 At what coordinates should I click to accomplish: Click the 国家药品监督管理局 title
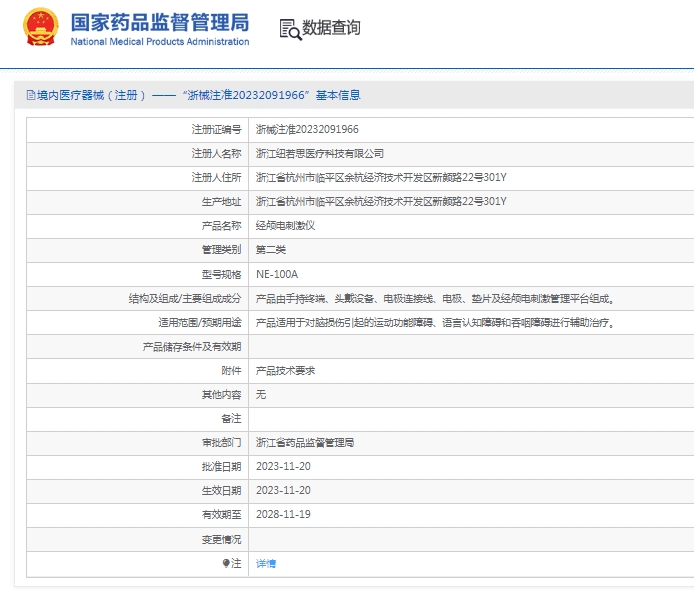click(x=160, y=22)
